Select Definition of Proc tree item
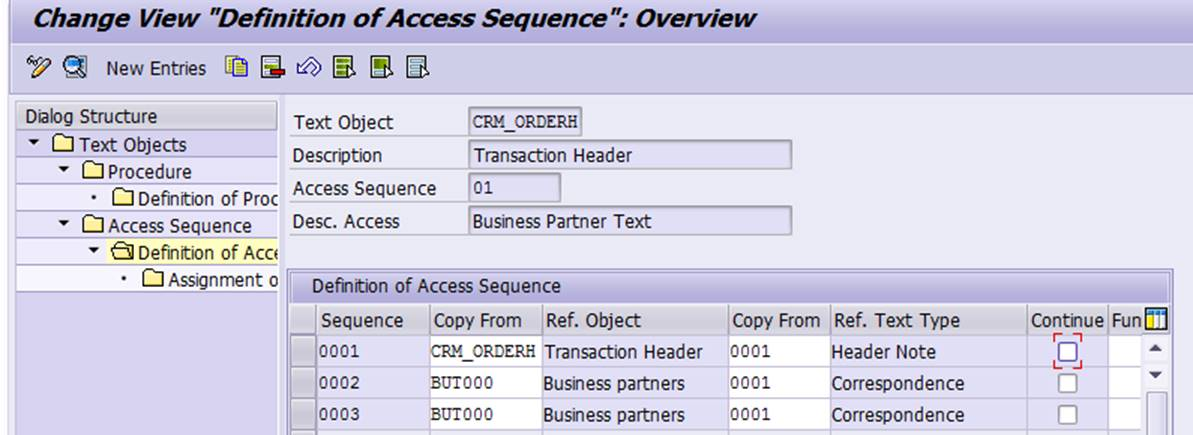The height and width of the screenshot is (435, 1193). 207,198
